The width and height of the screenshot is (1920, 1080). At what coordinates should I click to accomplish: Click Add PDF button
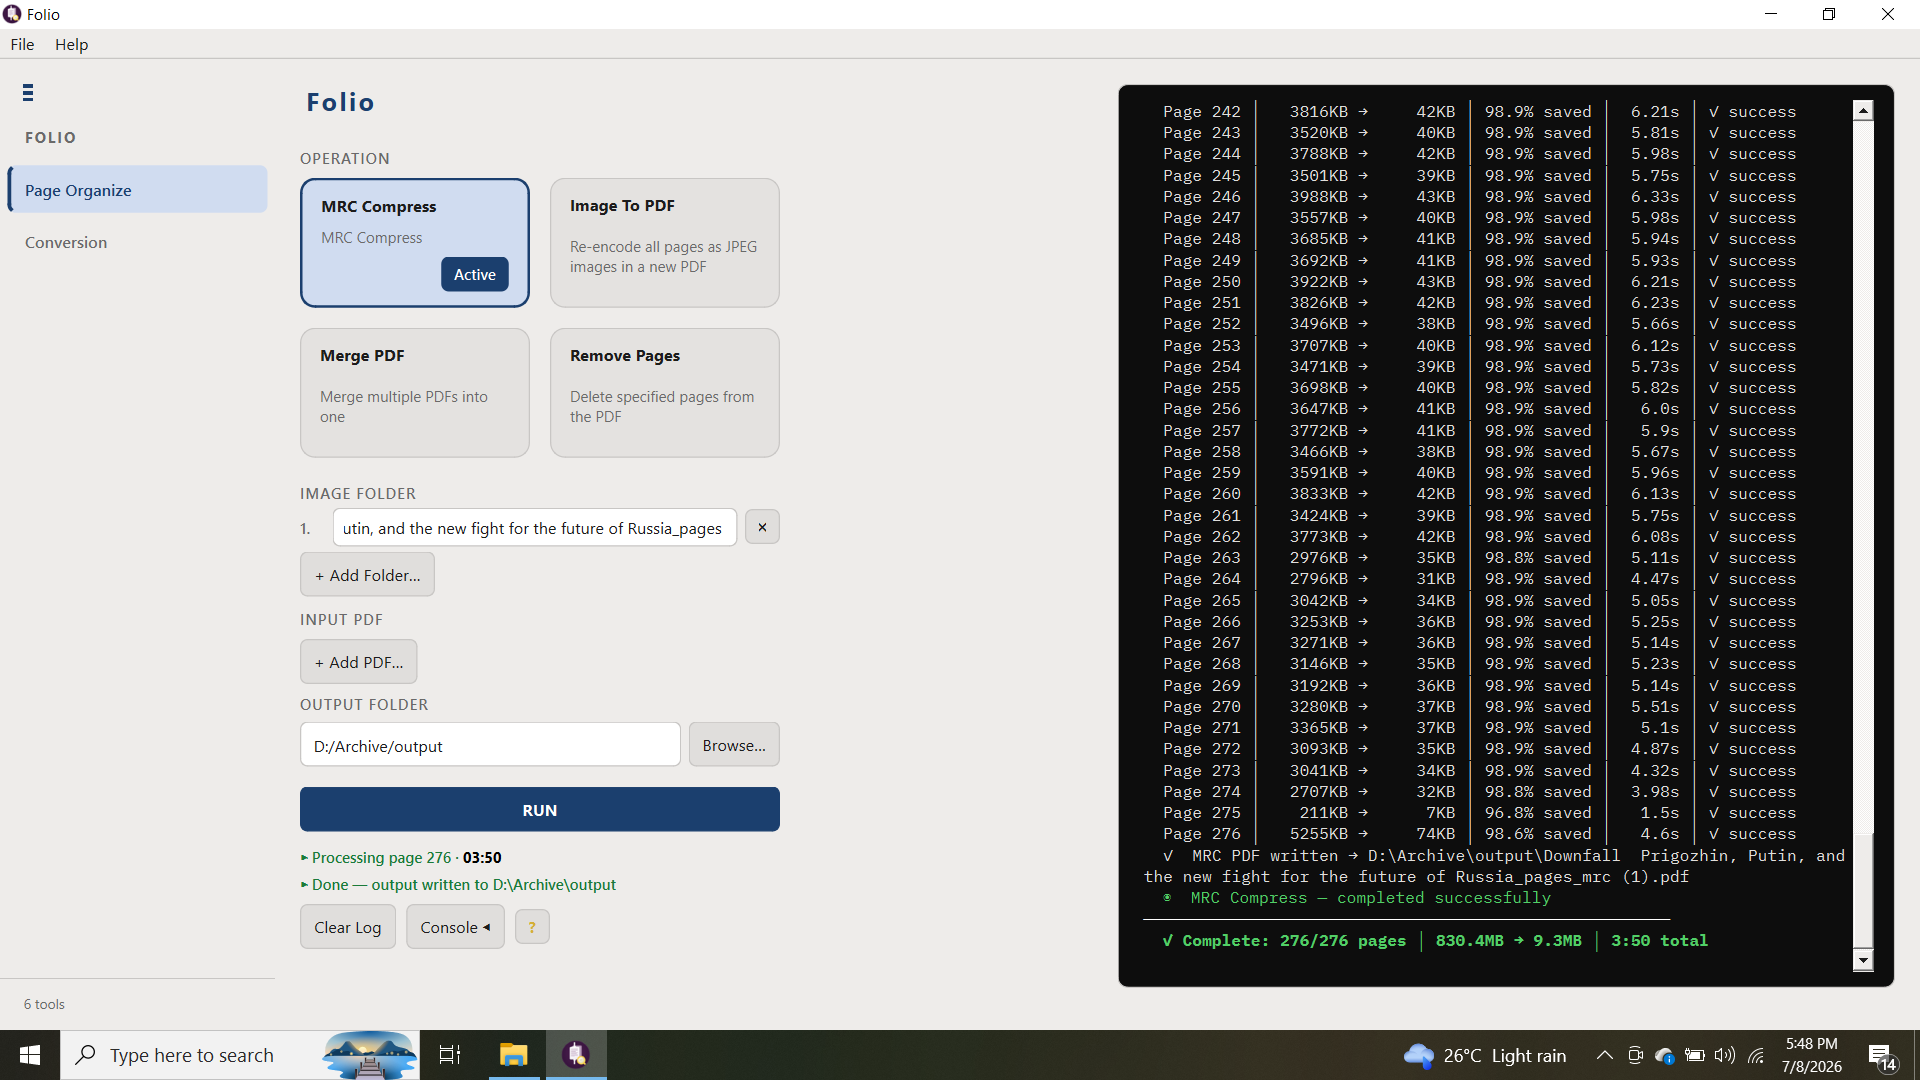click(x=358, y=662)
